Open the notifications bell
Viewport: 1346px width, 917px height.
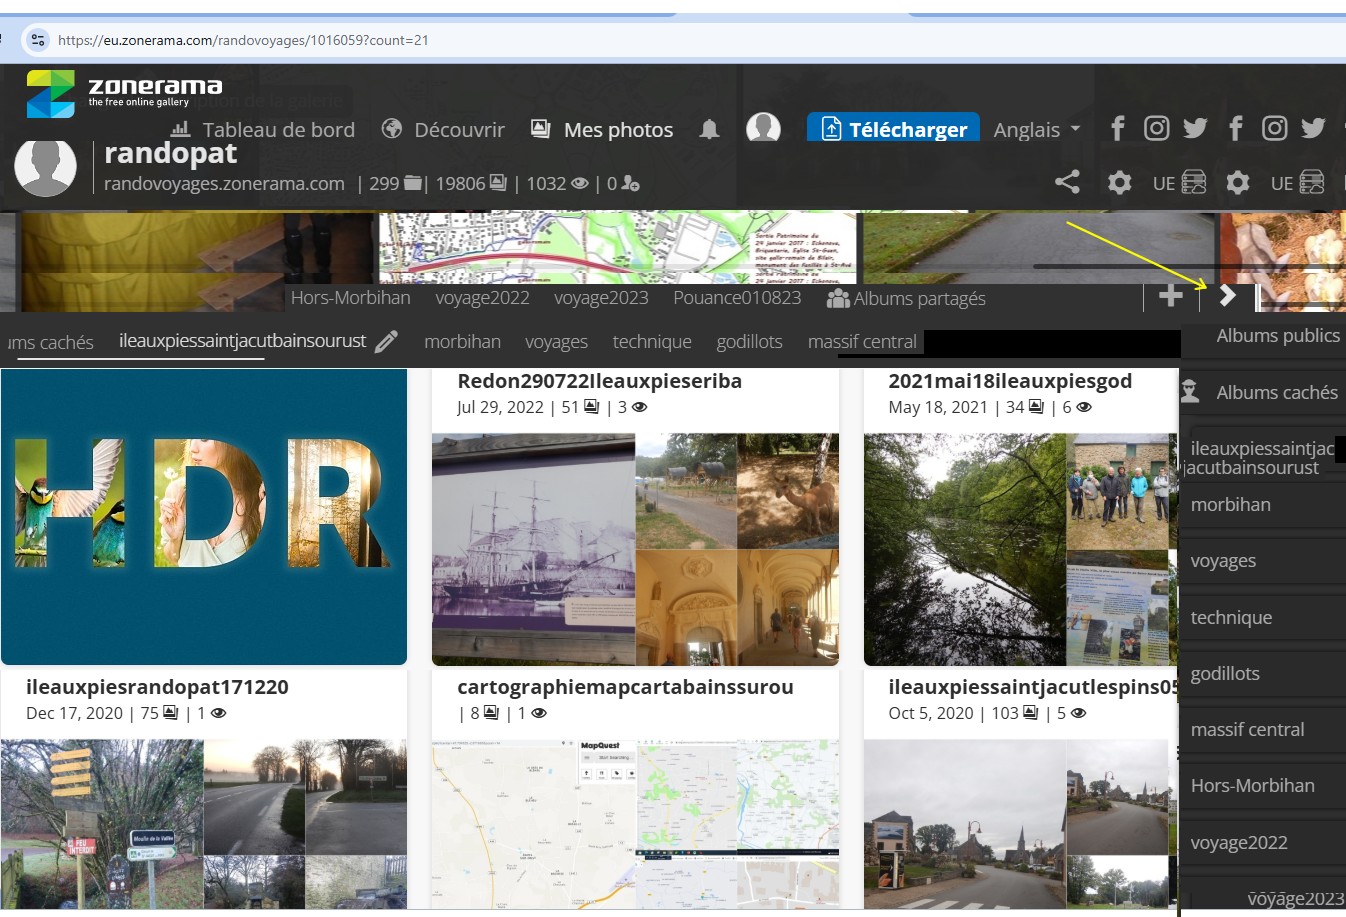[709, 129]
